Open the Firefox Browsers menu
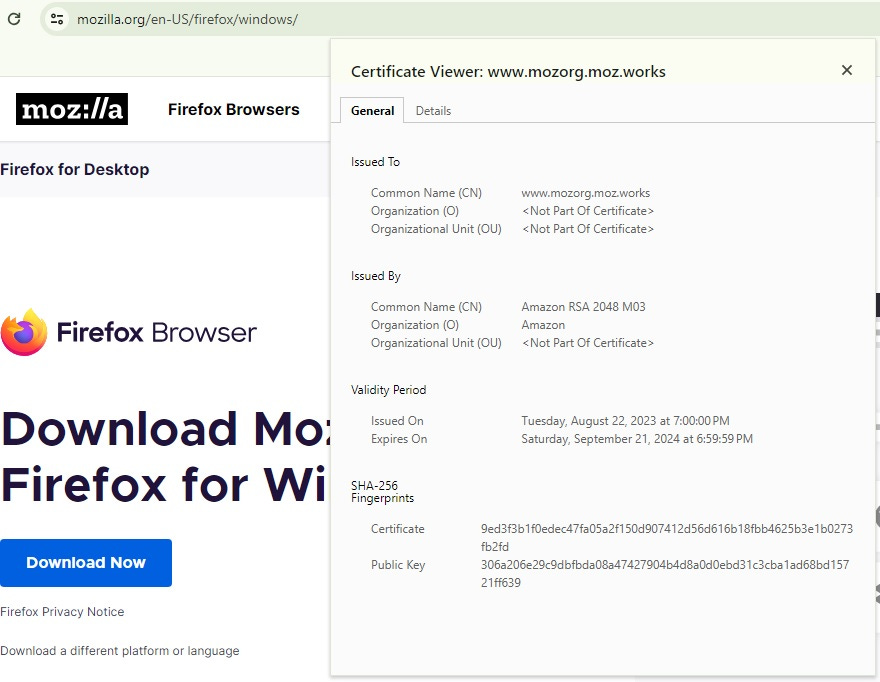This screenshot has height=682, width=880. pyautogui.click(x=233, y=109)
